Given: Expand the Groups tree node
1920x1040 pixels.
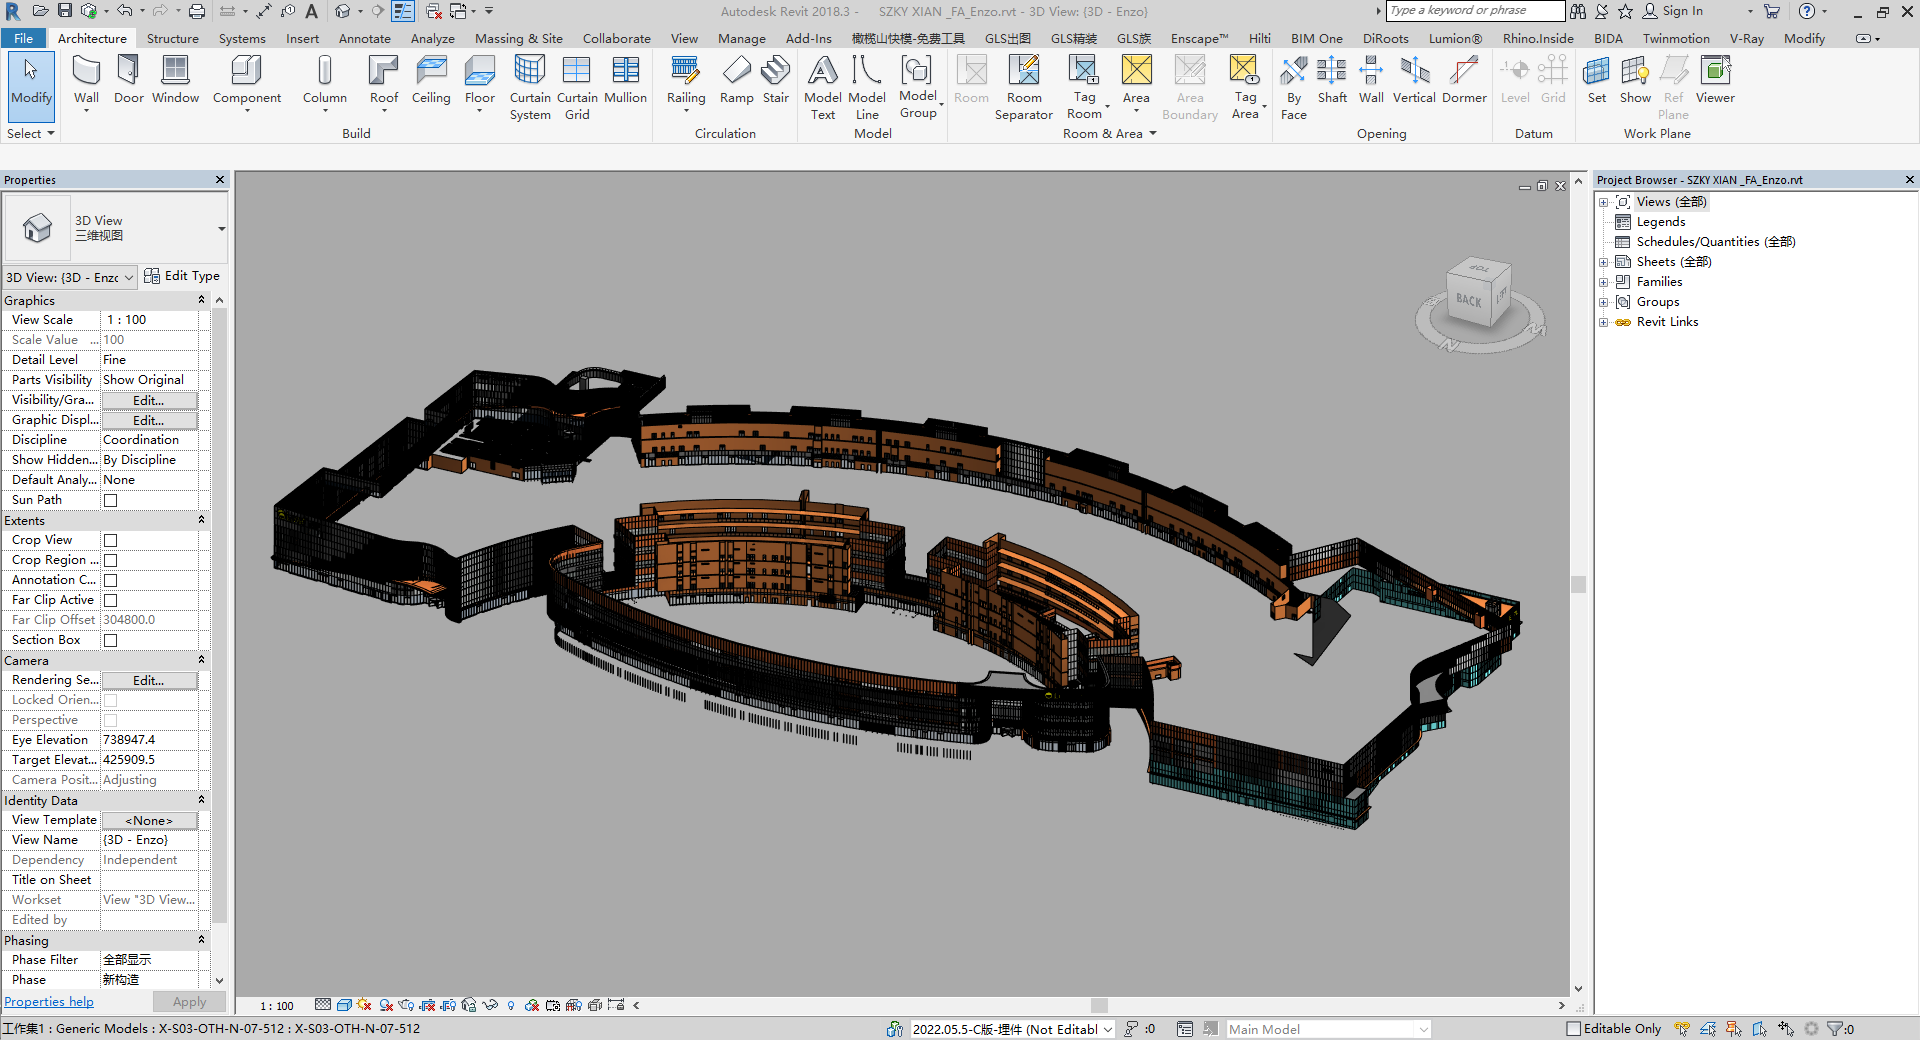Looking at the screenshot, I should [x=1604, y=302].
